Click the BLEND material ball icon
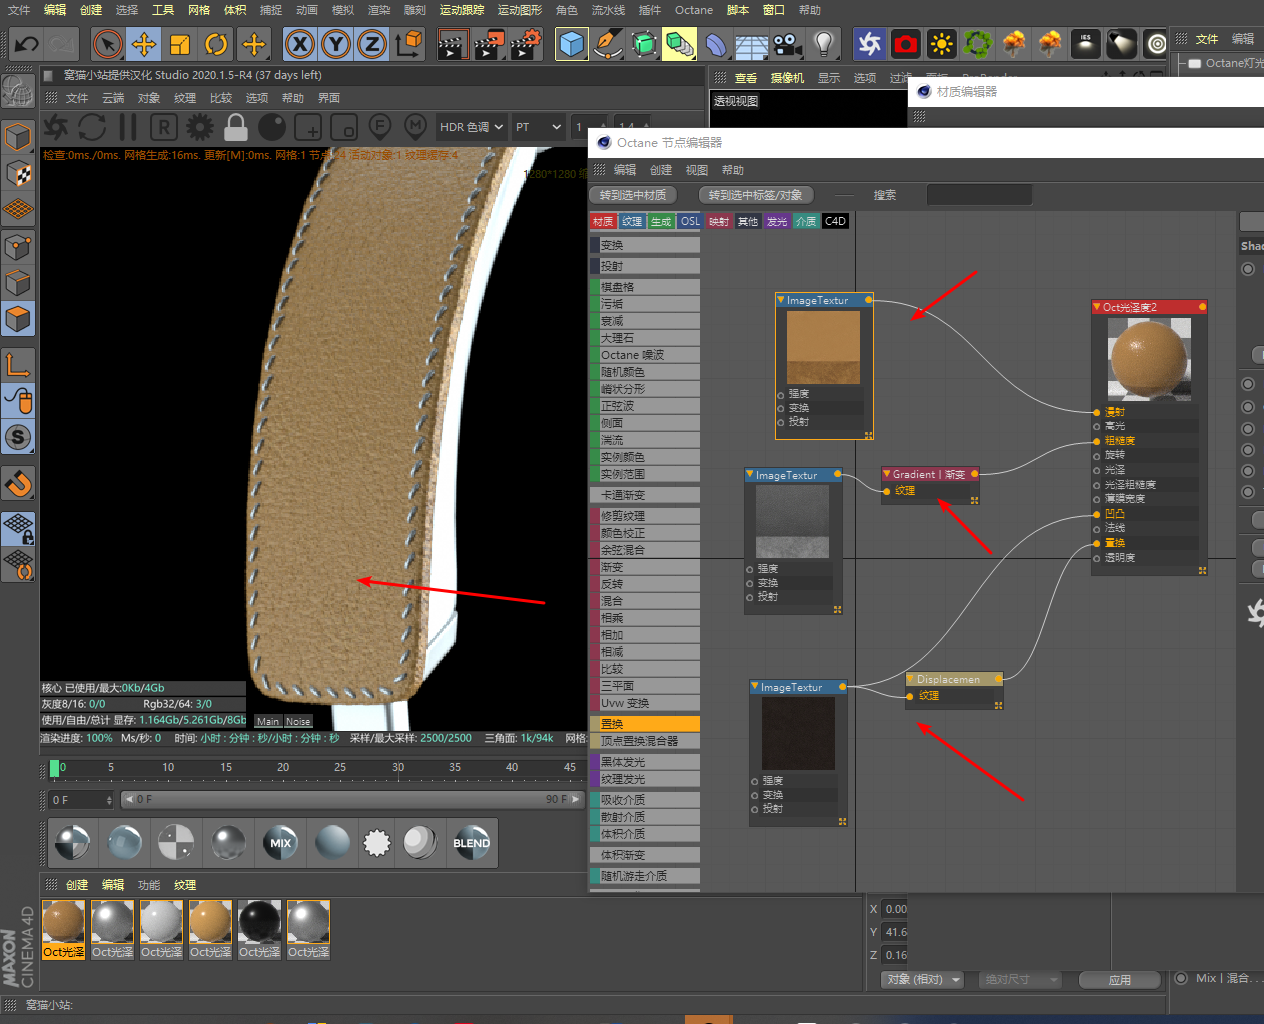Image resolution: width=1264 pixels, height=1024 pixels. pos(471,843)
